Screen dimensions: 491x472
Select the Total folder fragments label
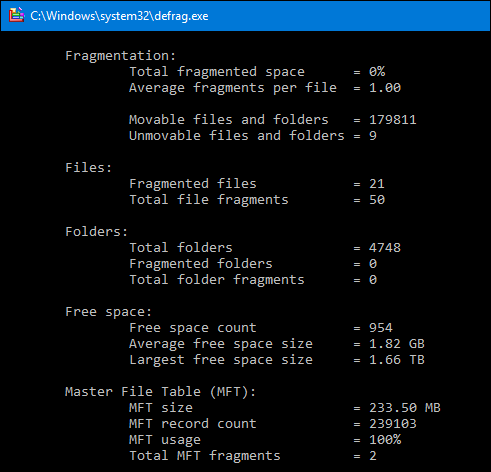(x=217, y=280)
